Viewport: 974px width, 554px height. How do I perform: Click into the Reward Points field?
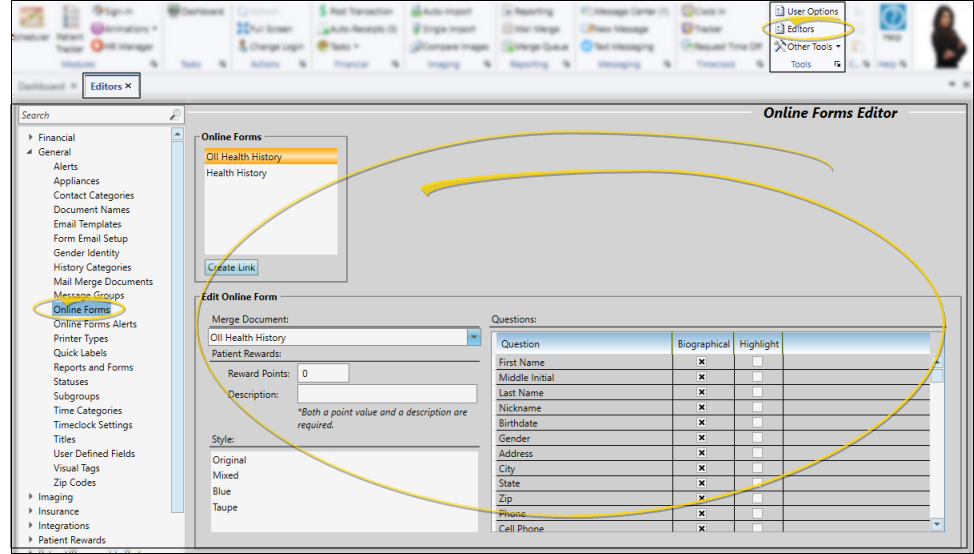[322, 373]
